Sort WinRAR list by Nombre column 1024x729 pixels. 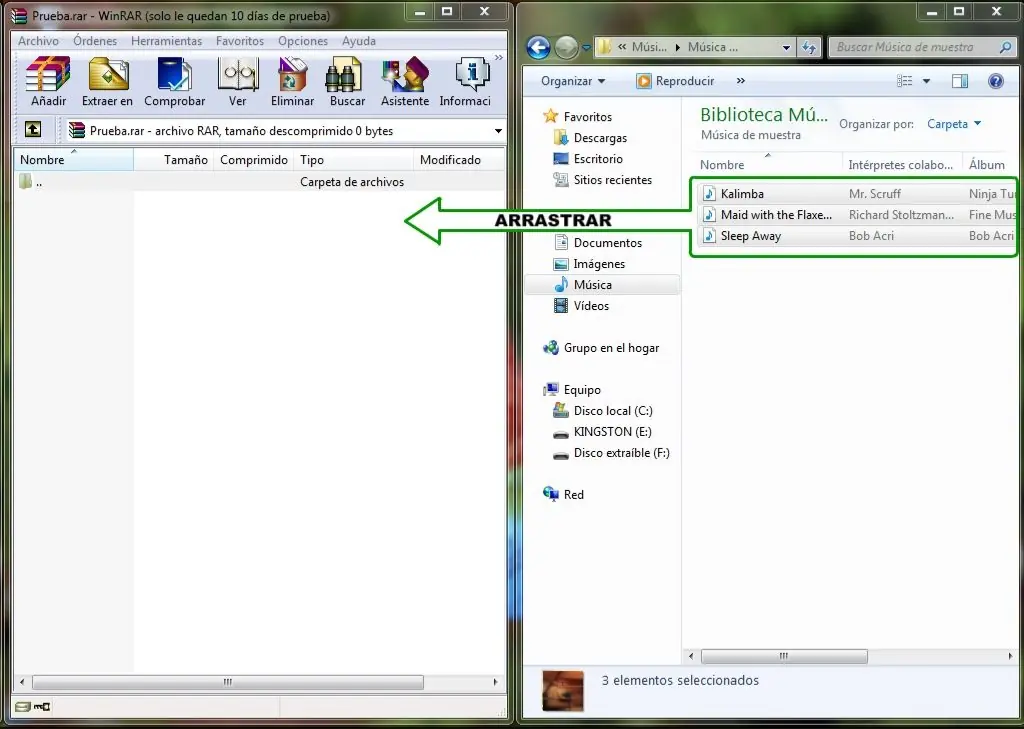tap(73, 159)
